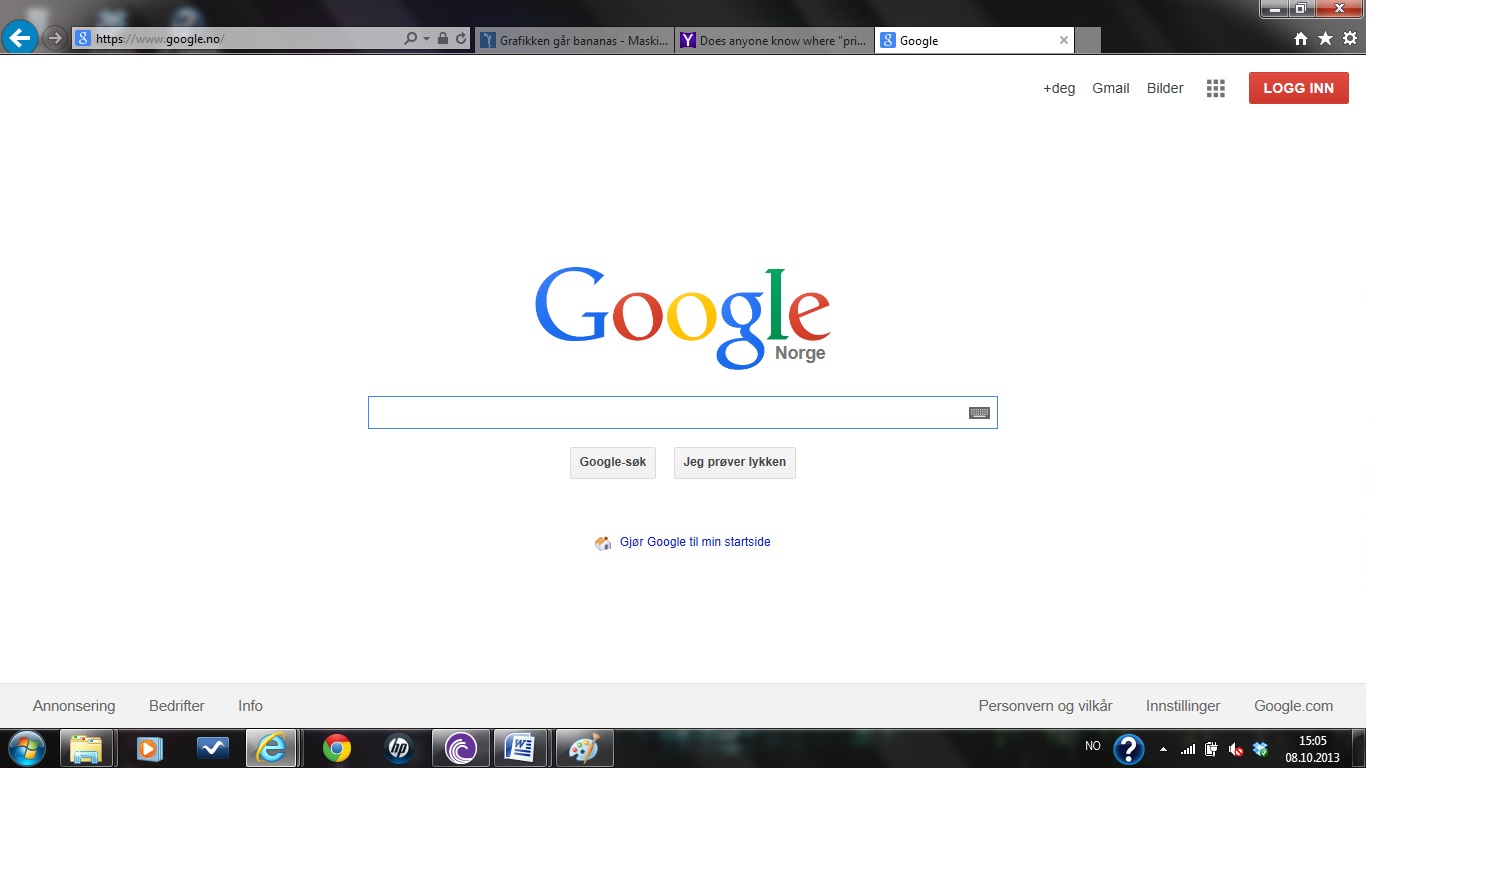Viewport: 1510px width, 870px height.
Task: Click the Google Norge logo
Action: click(683, 317)
